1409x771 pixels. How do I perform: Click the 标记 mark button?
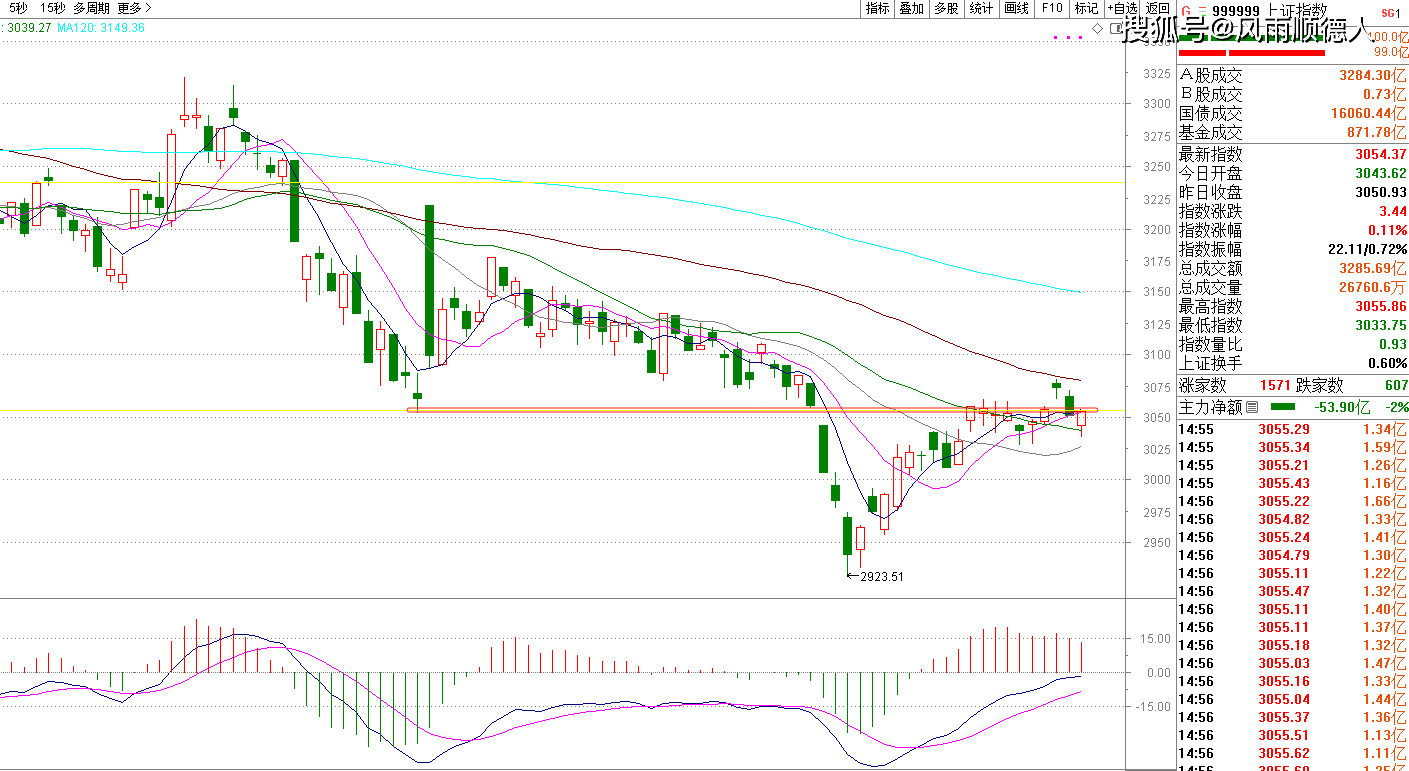pos(1086,8)
